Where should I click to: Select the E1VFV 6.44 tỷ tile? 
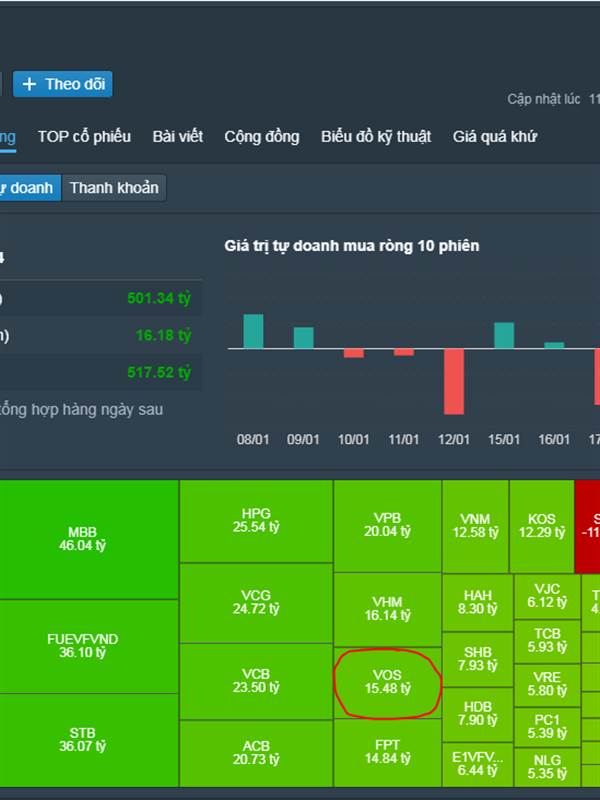pos(478,764)
